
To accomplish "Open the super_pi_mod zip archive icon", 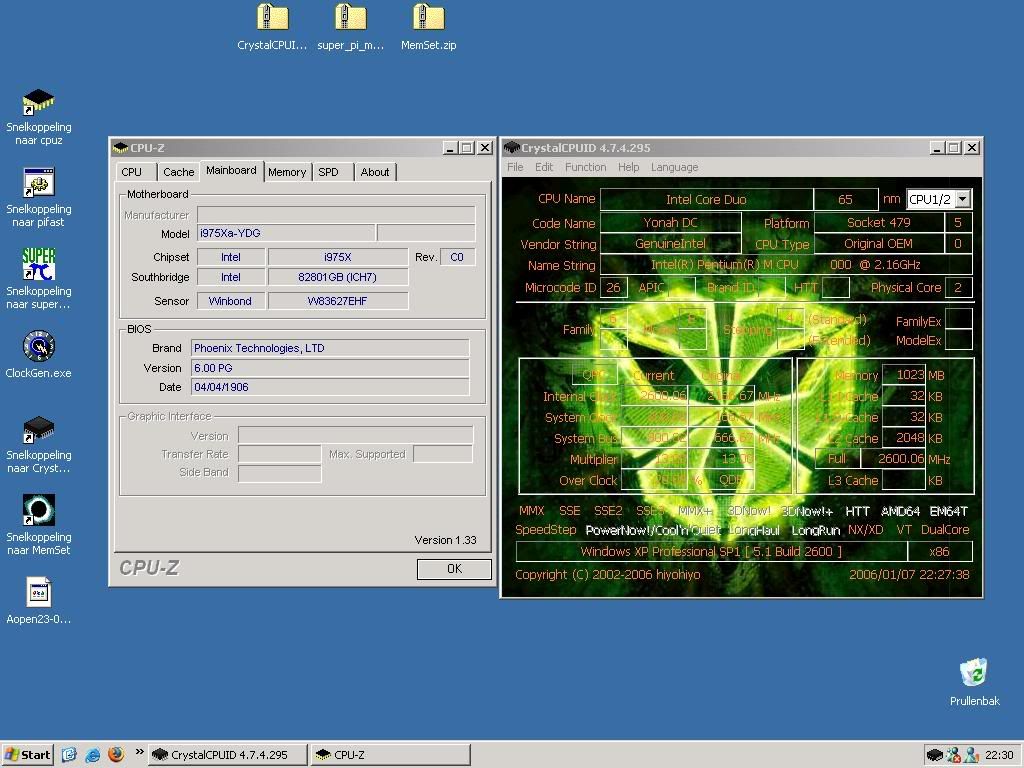I will [350, 18].
